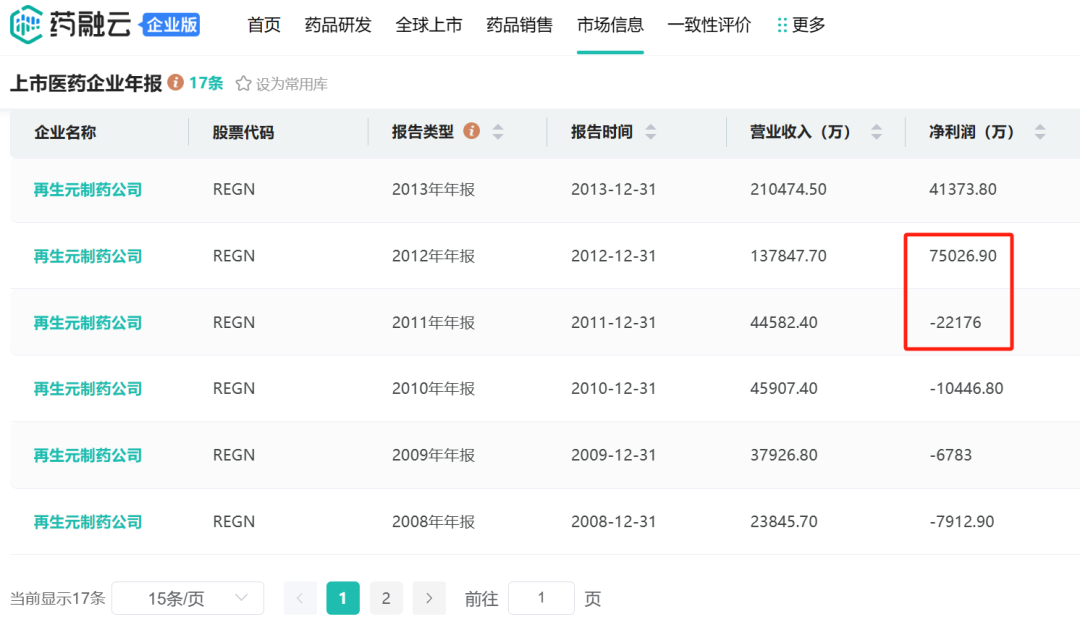
Task: Click the 药融云 logo icon
Action: pyautogui.click(x=27, y=25)
